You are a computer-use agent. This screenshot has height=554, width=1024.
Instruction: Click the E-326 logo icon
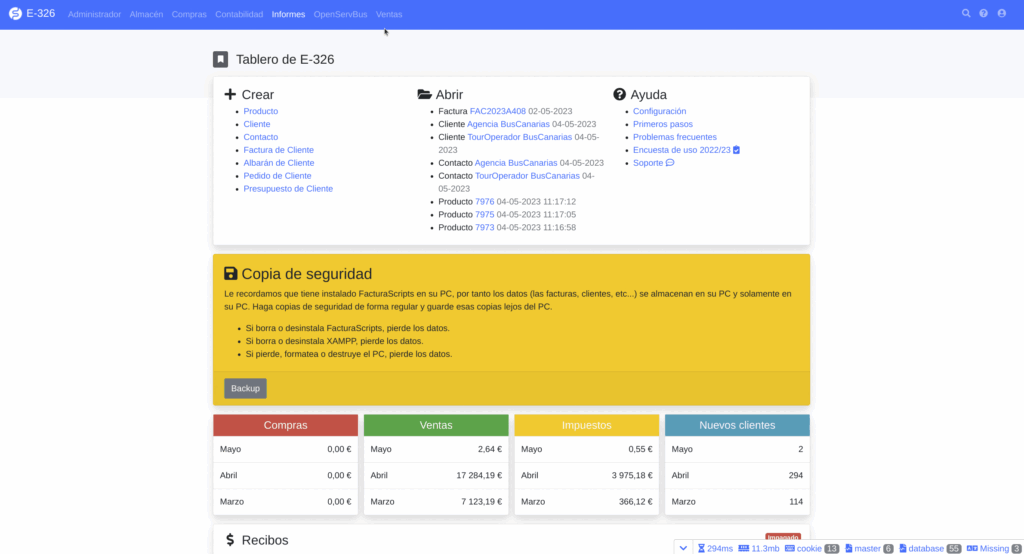pos(15,14)
